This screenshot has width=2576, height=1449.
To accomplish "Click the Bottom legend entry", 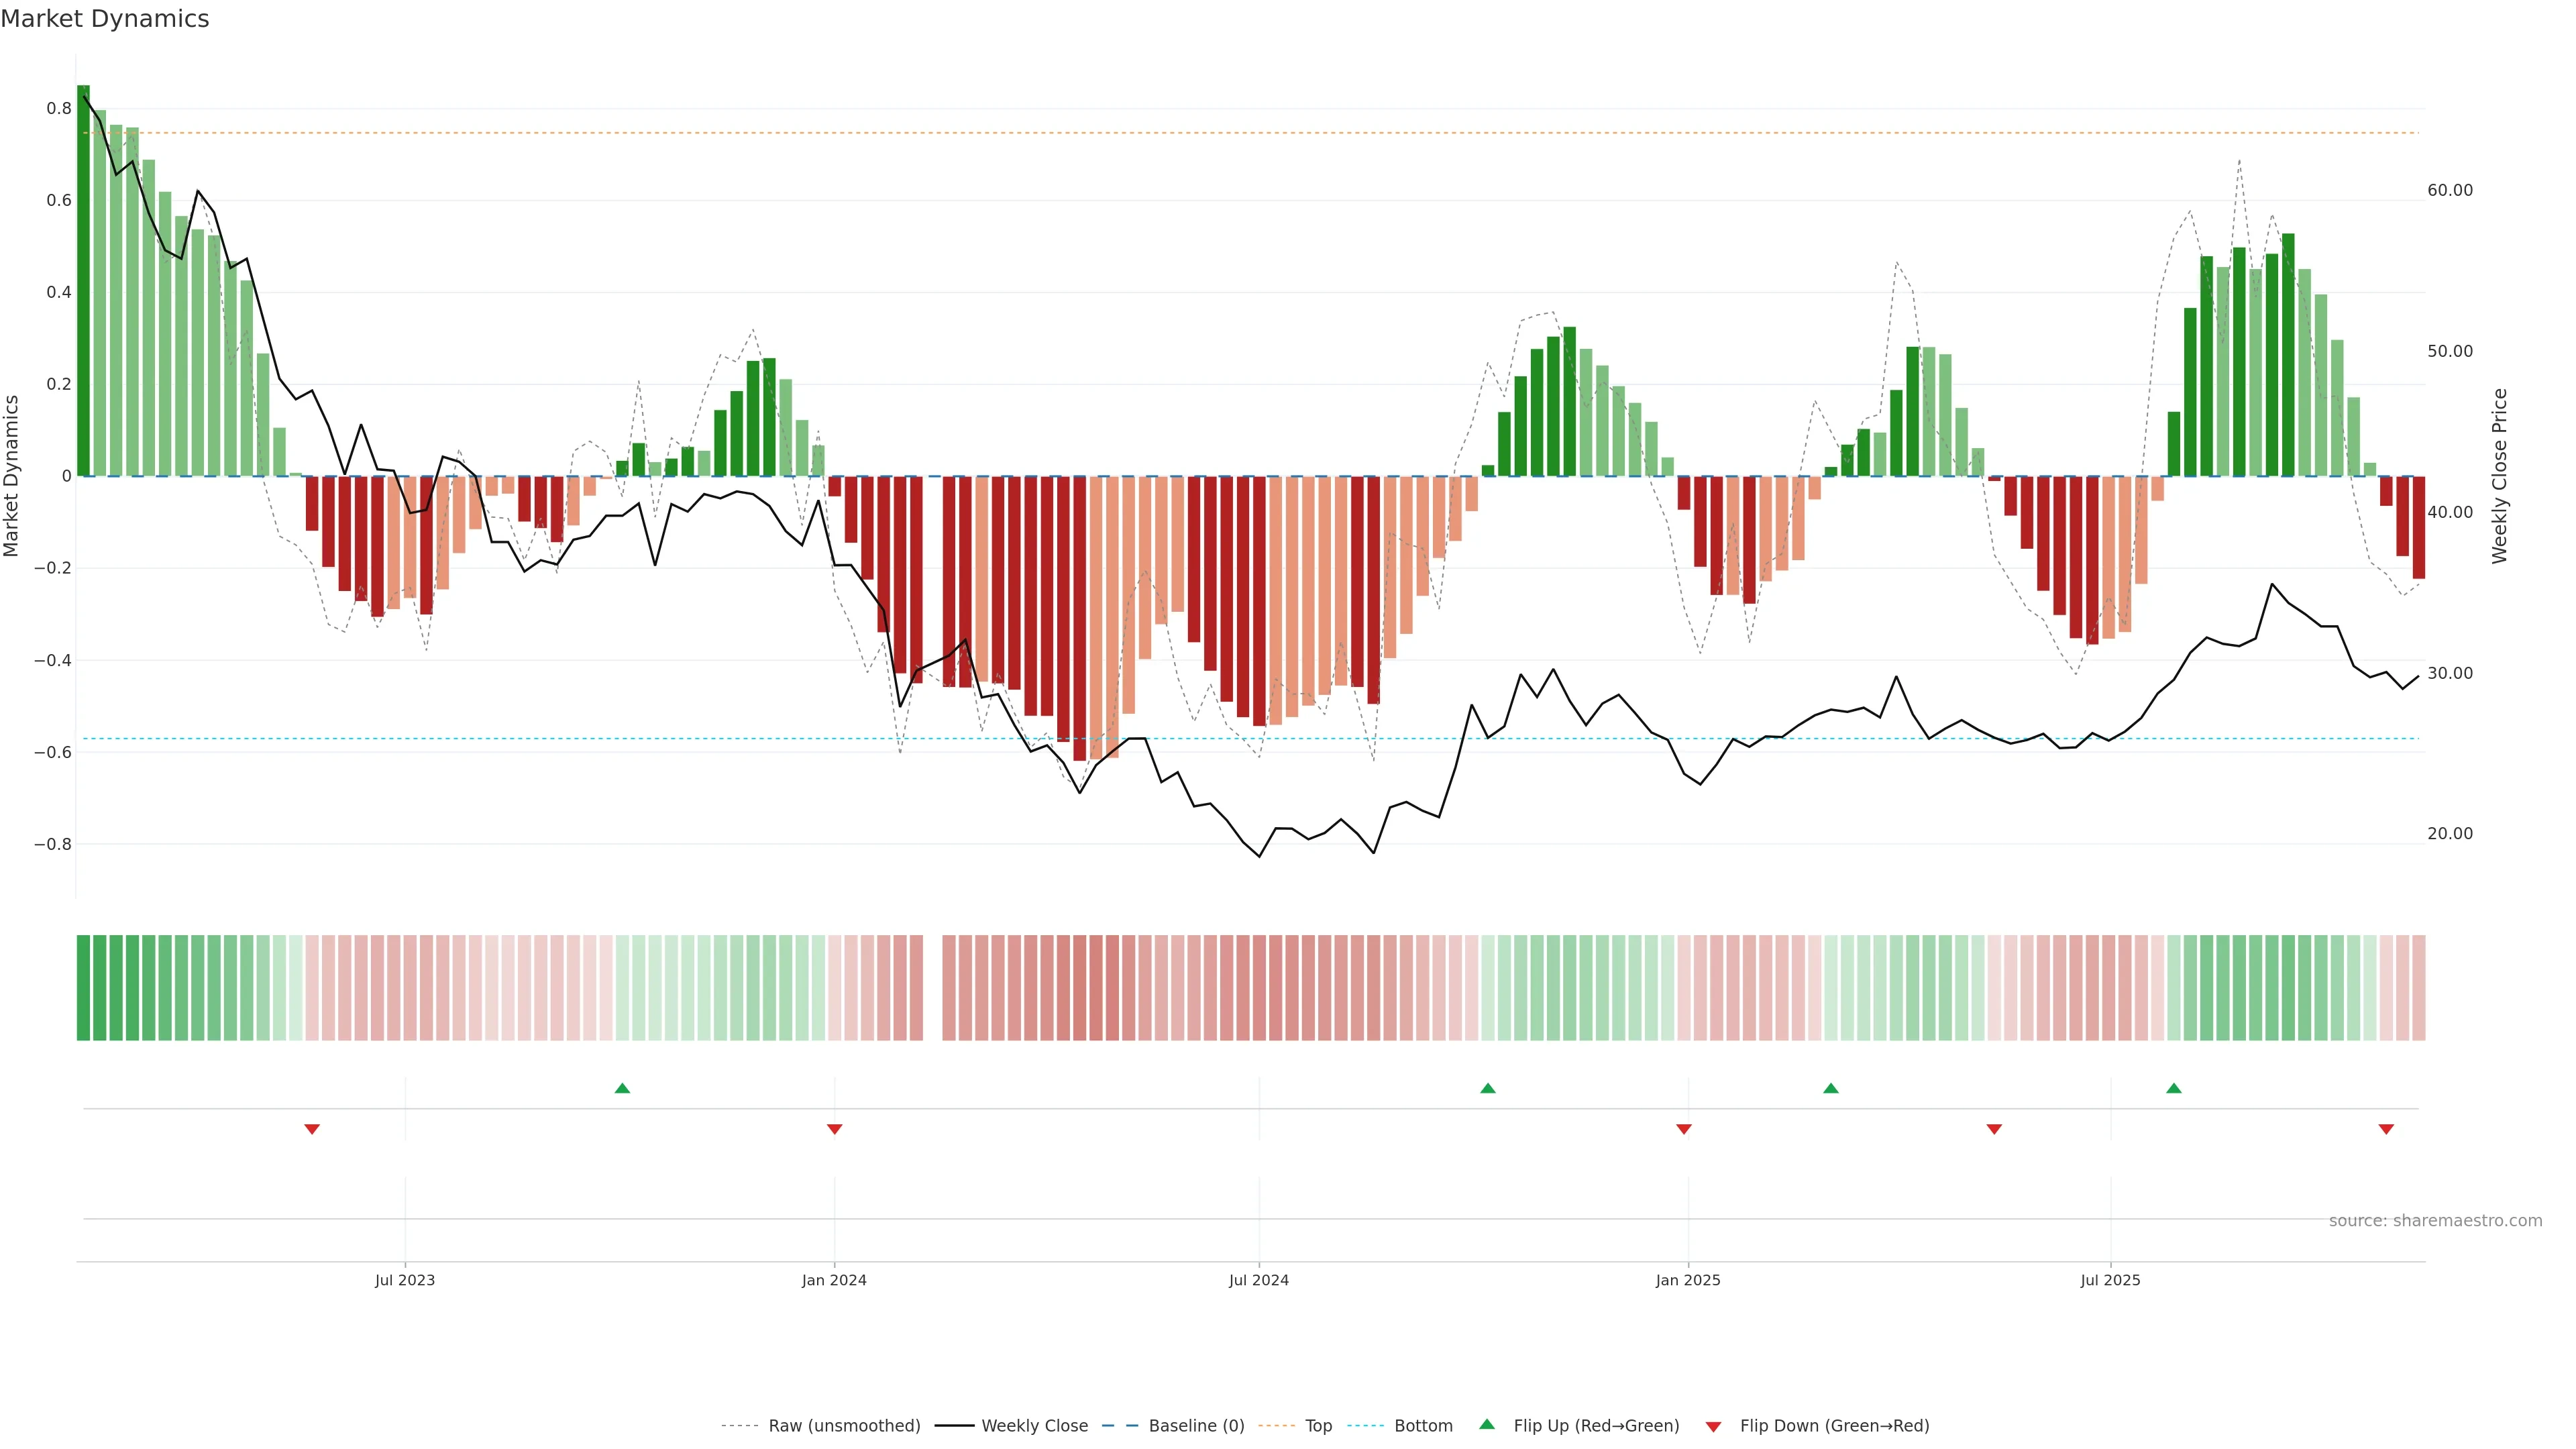I will 1423,1426.
